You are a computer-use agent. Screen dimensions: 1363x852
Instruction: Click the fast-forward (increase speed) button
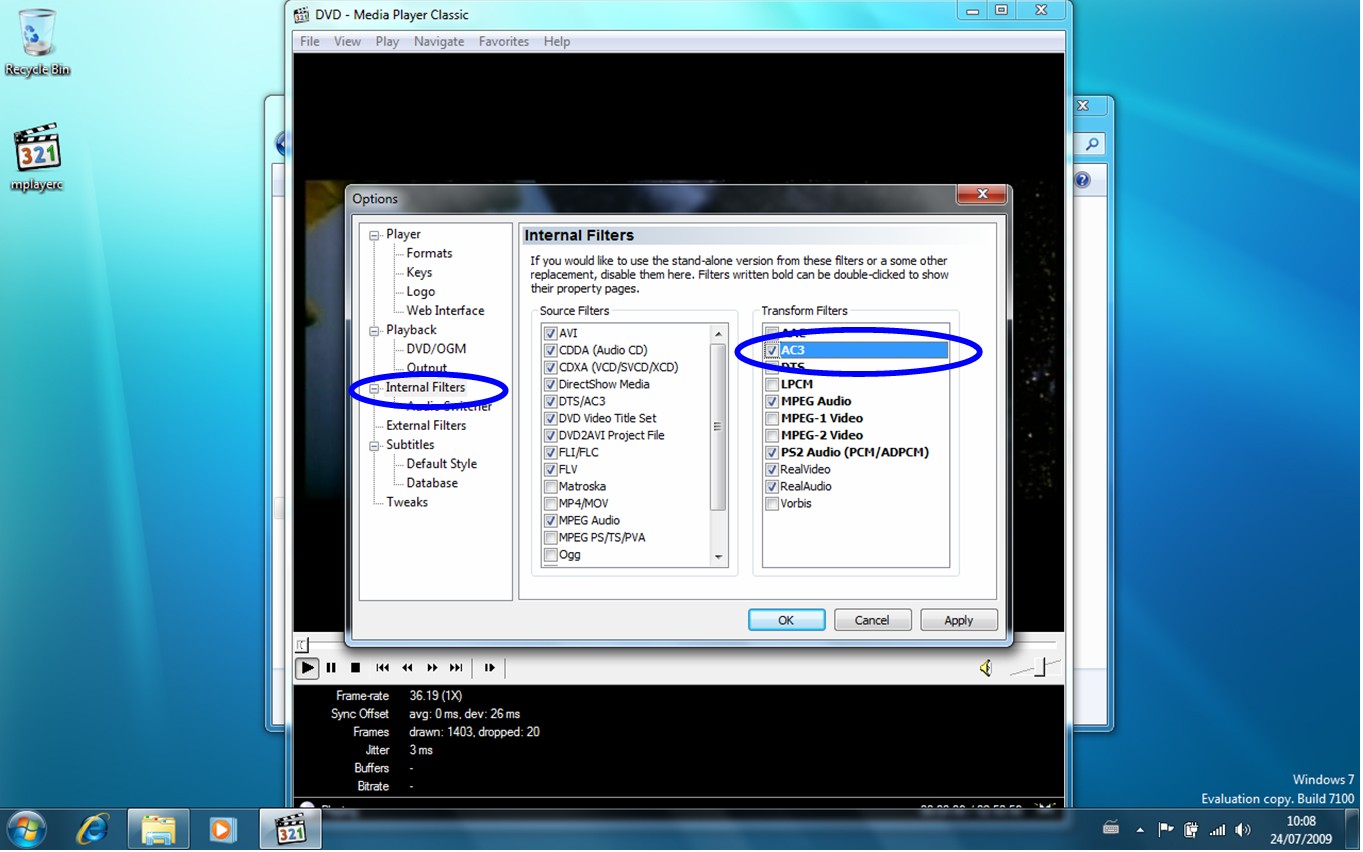click(432, 669)
